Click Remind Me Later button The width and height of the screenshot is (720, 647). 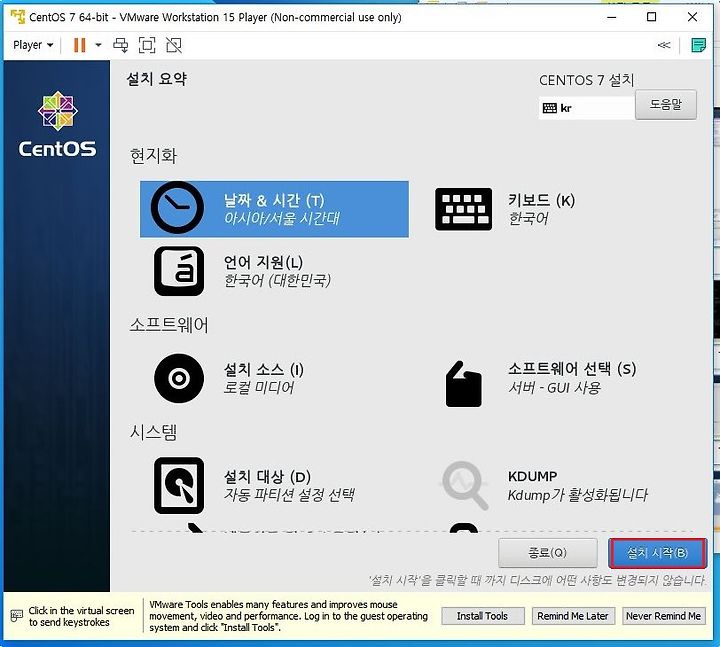point(573,616)
